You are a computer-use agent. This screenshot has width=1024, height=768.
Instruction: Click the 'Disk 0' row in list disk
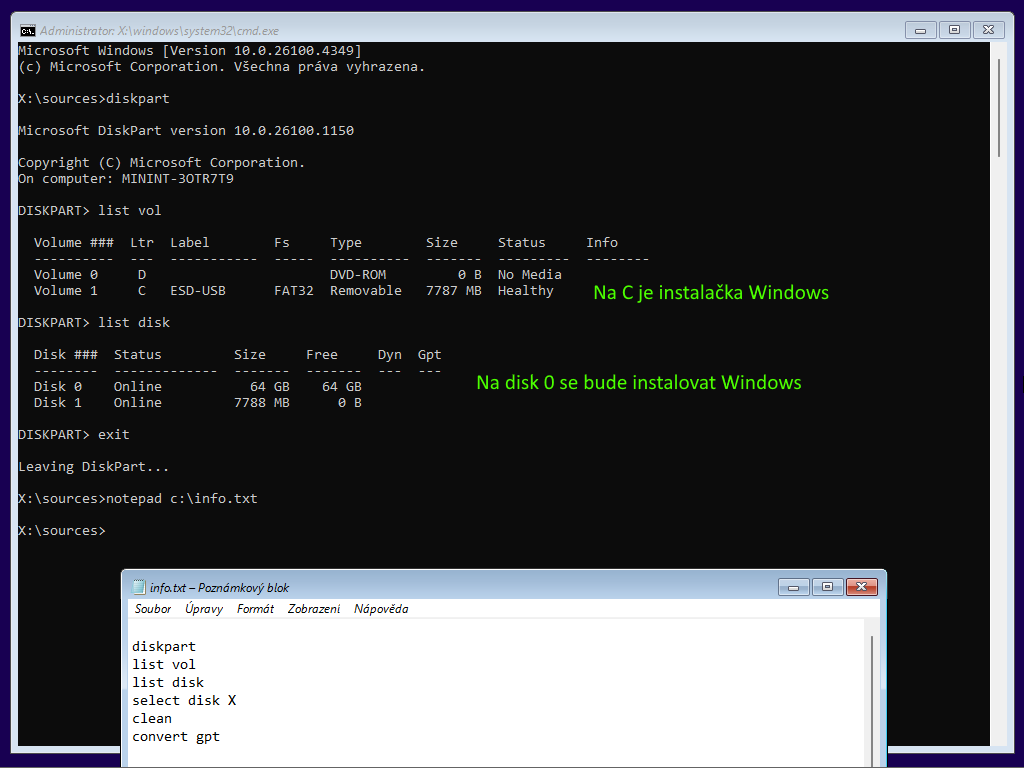coord(198,387)
